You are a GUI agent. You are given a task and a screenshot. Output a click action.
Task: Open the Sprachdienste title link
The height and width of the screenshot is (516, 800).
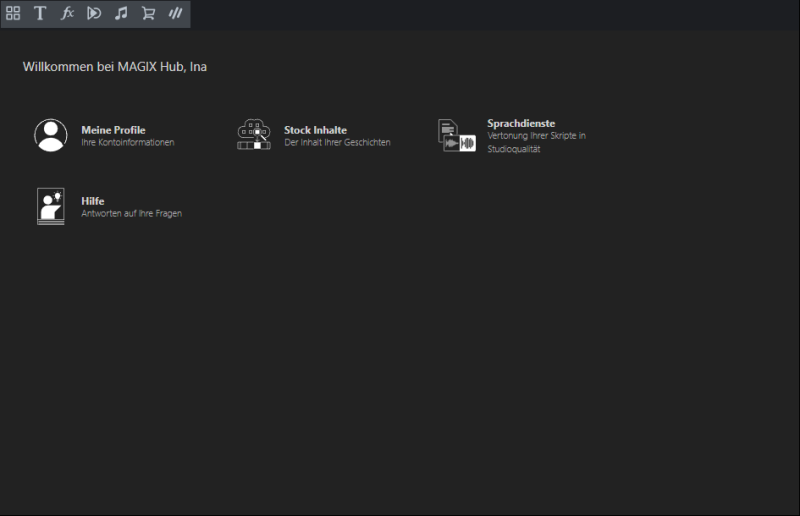click(521, 123)
